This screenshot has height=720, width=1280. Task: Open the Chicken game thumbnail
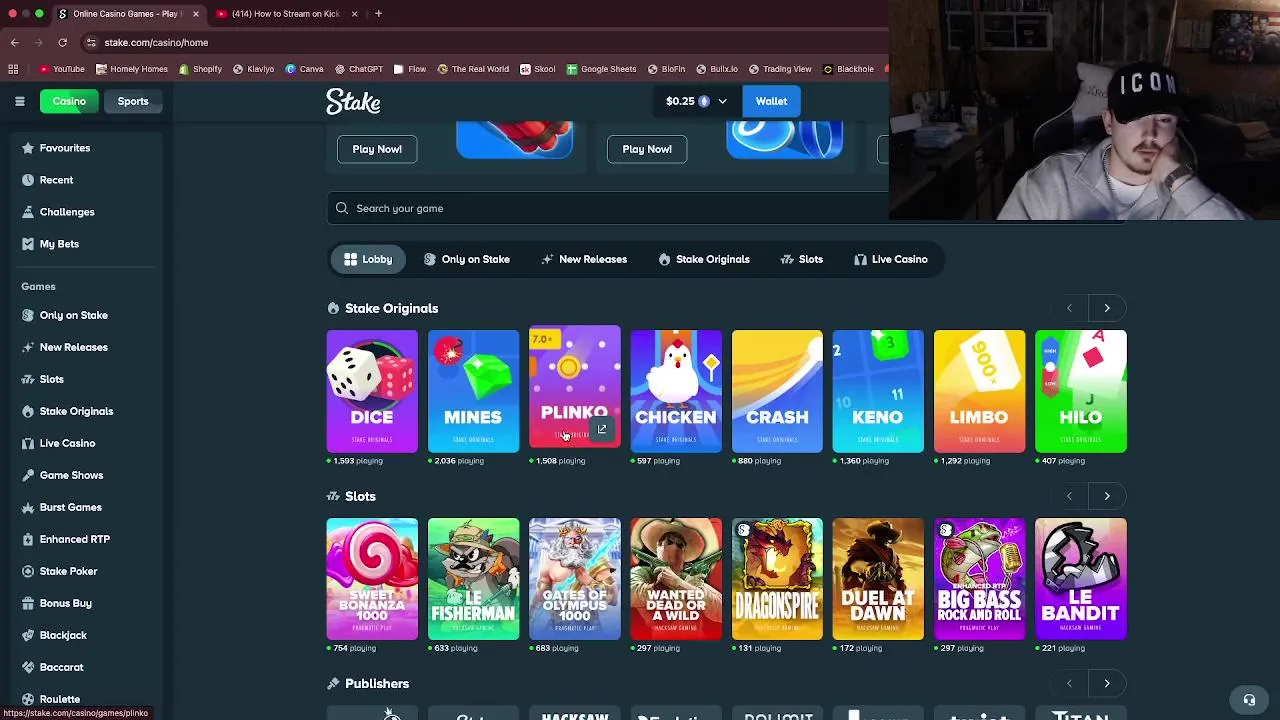[x=676, y=391]
